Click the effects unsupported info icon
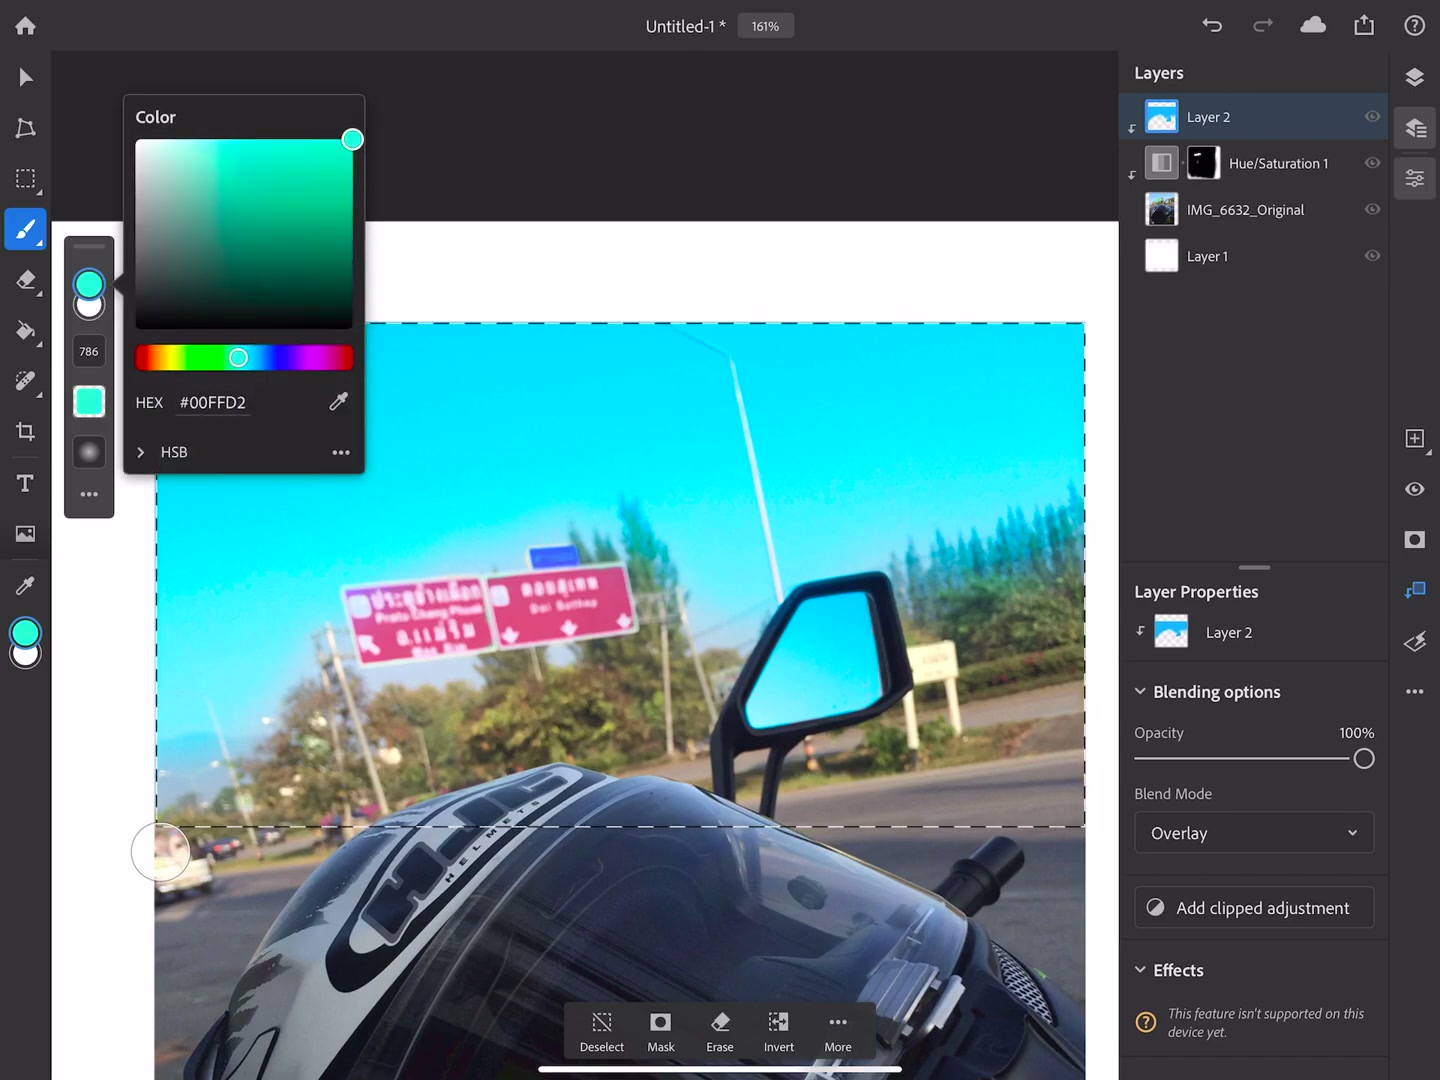Viewport: 1440px width, 1080px height. (1146, 1022)
